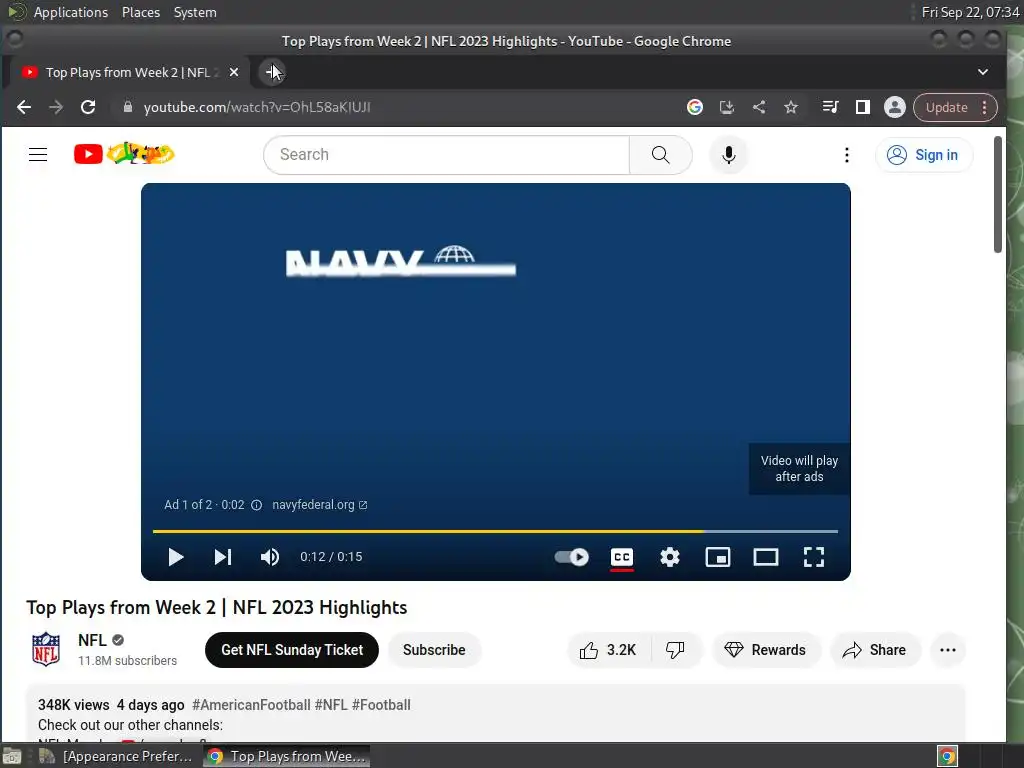Screen dimensions: 1024x768
Task: Click the search magnifier button
Action: (660, 155)
